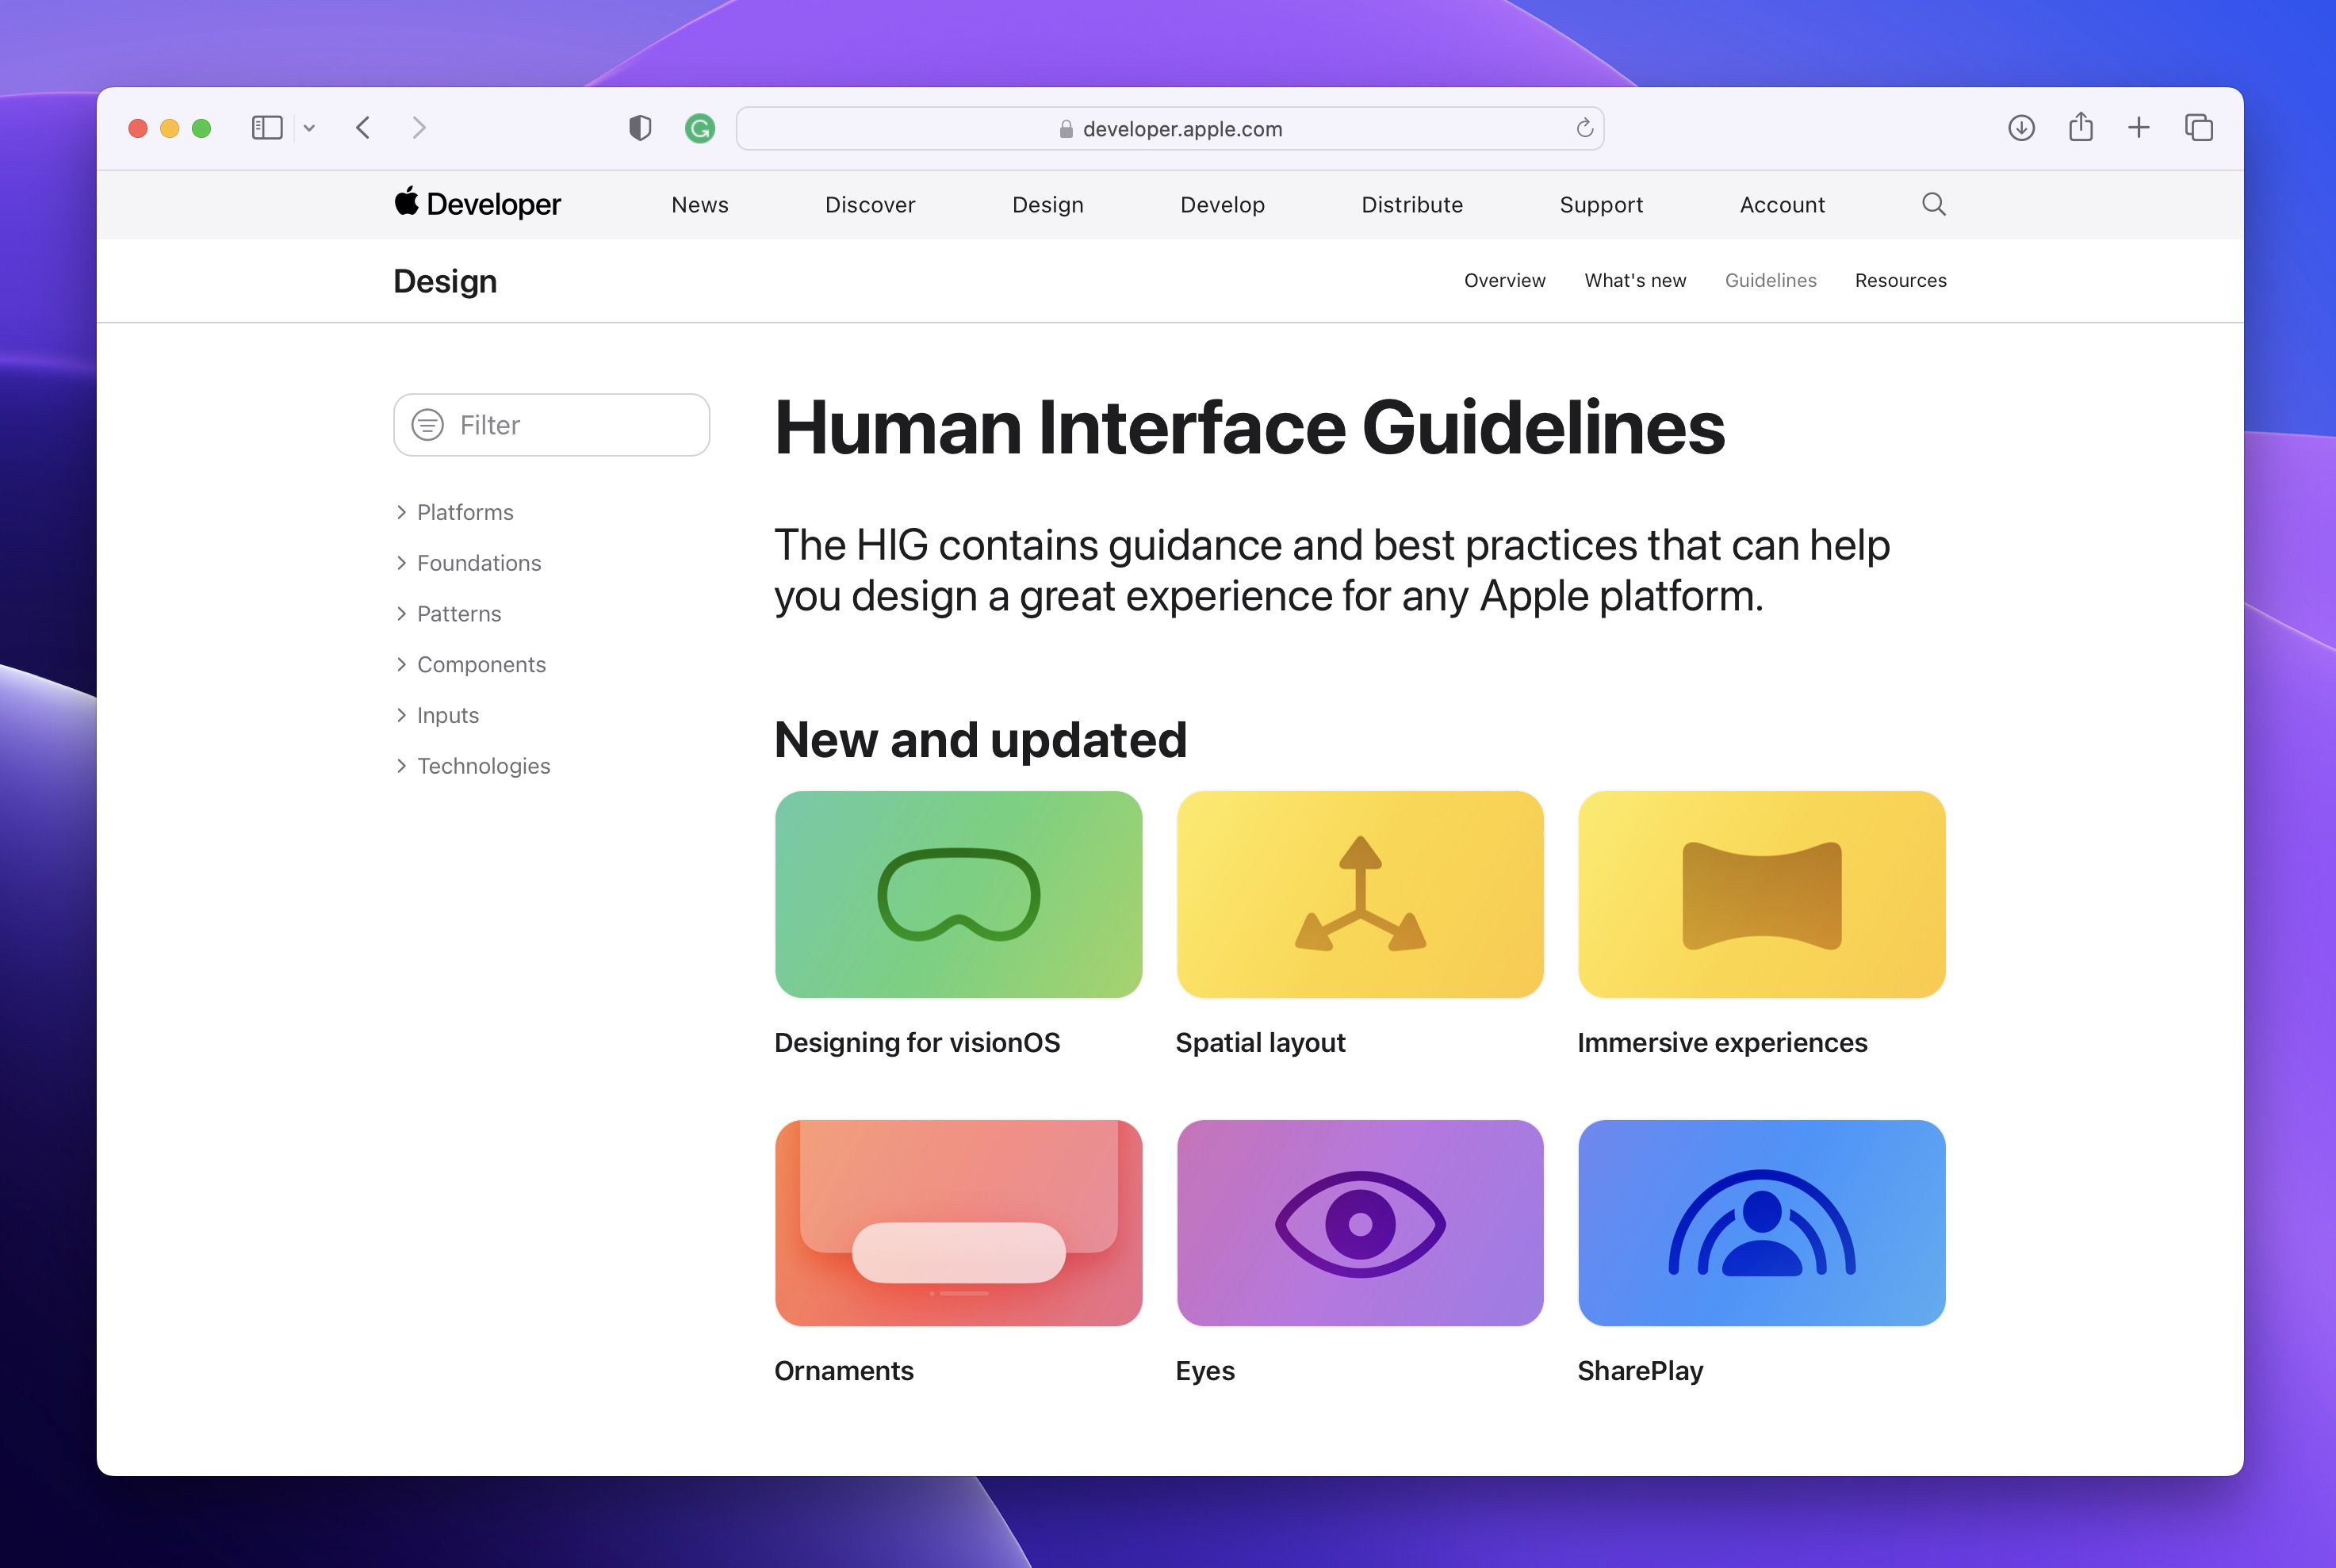Switch to the What's new tab
Viewport: 2336px width, 1568px height.
pos(1634,281)
